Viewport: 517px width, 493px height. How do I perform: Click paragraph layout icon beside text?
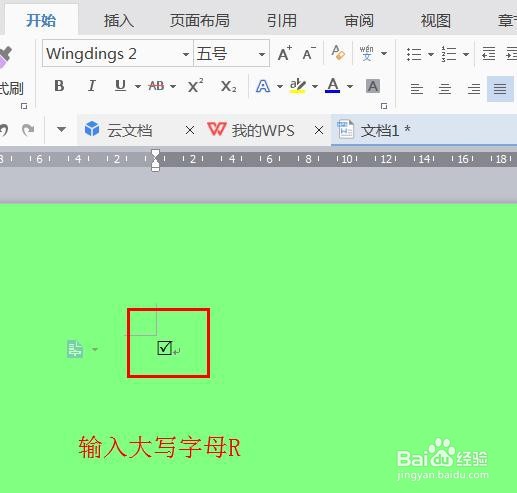(75, 349)
